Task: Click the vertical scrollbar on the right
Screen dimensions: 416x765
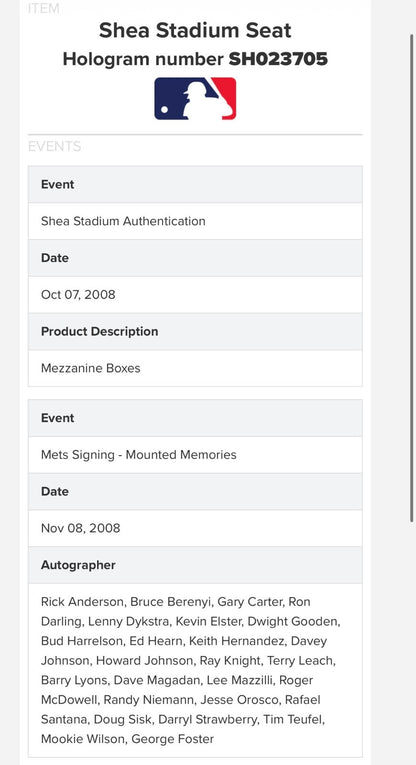Action: [x=413, y=278]
